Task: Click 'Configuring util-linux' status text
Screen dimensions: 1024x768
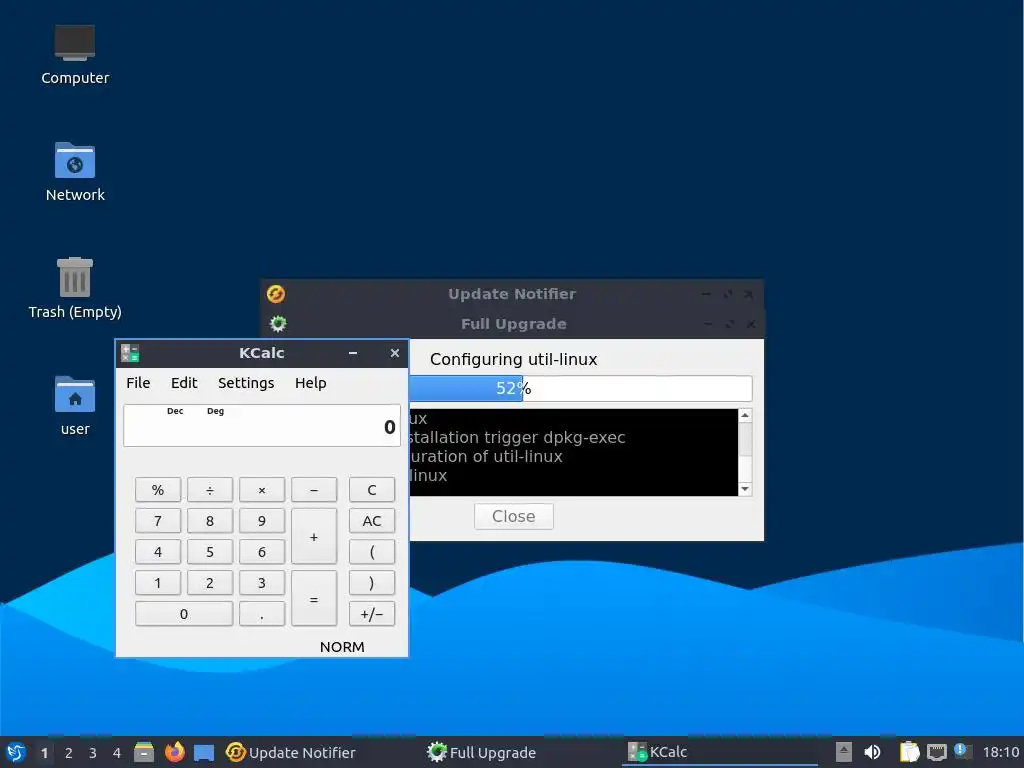Action: (513, 359)
